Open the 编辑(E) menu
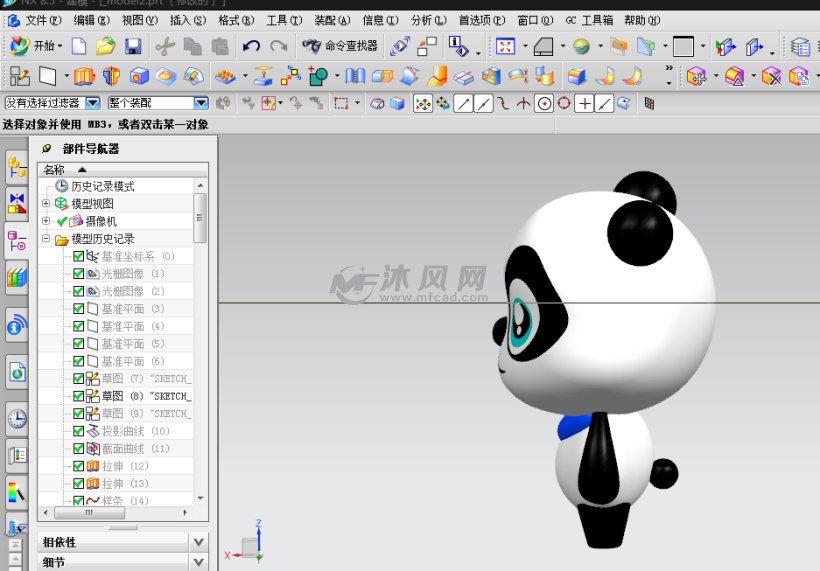Screen dimensions: 820x571 point(92,20)
